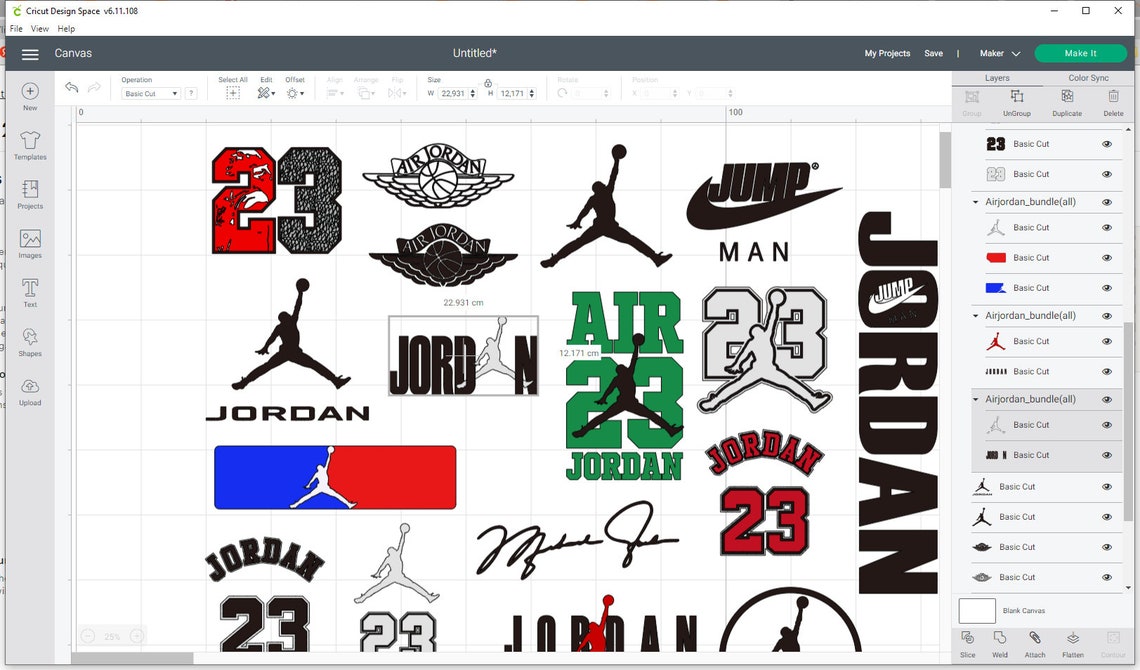Screen dimensions: 1140x670
Task: Select the vertical JORDAN text design
Action: tap(898, 402)
